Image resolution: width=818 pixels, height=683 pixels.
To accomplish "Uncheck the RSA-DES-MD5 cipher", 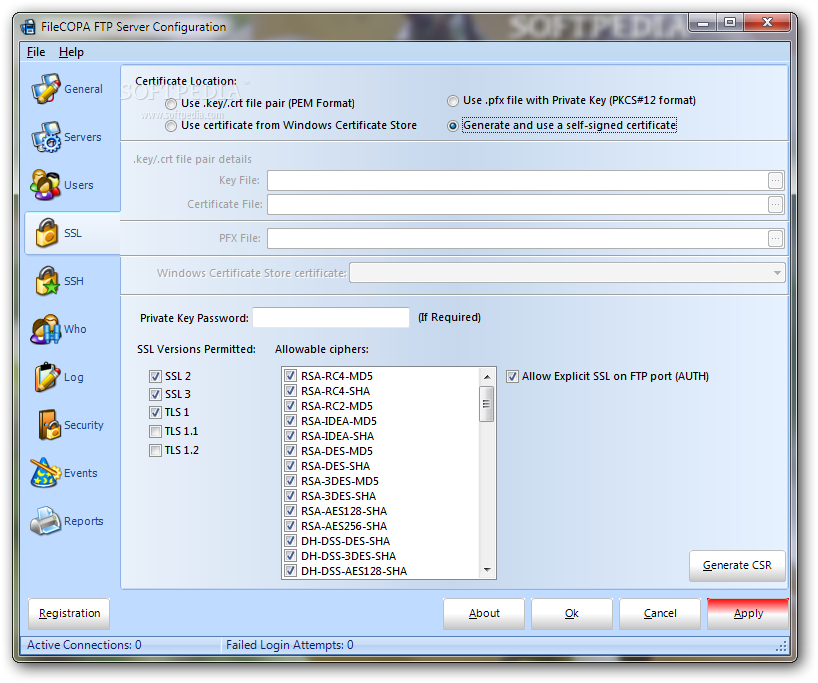I will coord(291,451).
